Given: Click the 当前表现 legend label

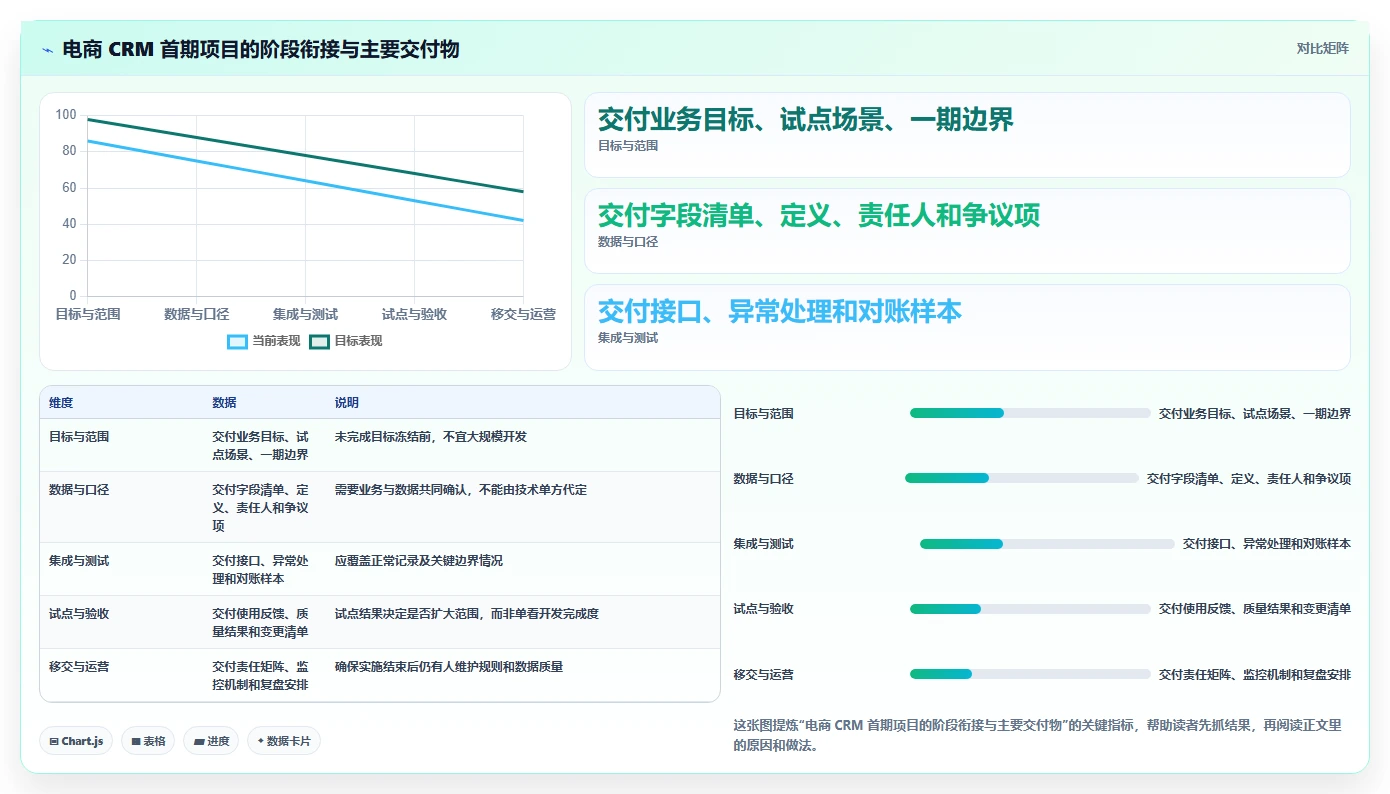Looking at the screenshot, I should pos(276,342).
